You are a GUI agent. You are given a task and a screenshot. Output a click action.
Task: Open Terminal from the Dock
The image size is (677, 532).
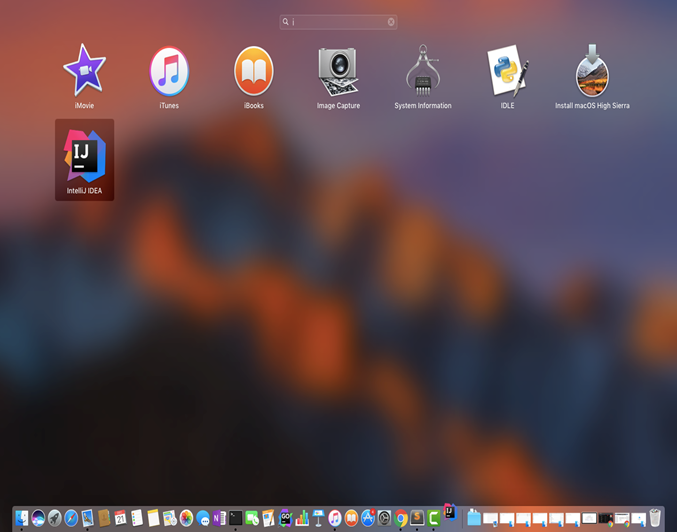pos(236,518)
